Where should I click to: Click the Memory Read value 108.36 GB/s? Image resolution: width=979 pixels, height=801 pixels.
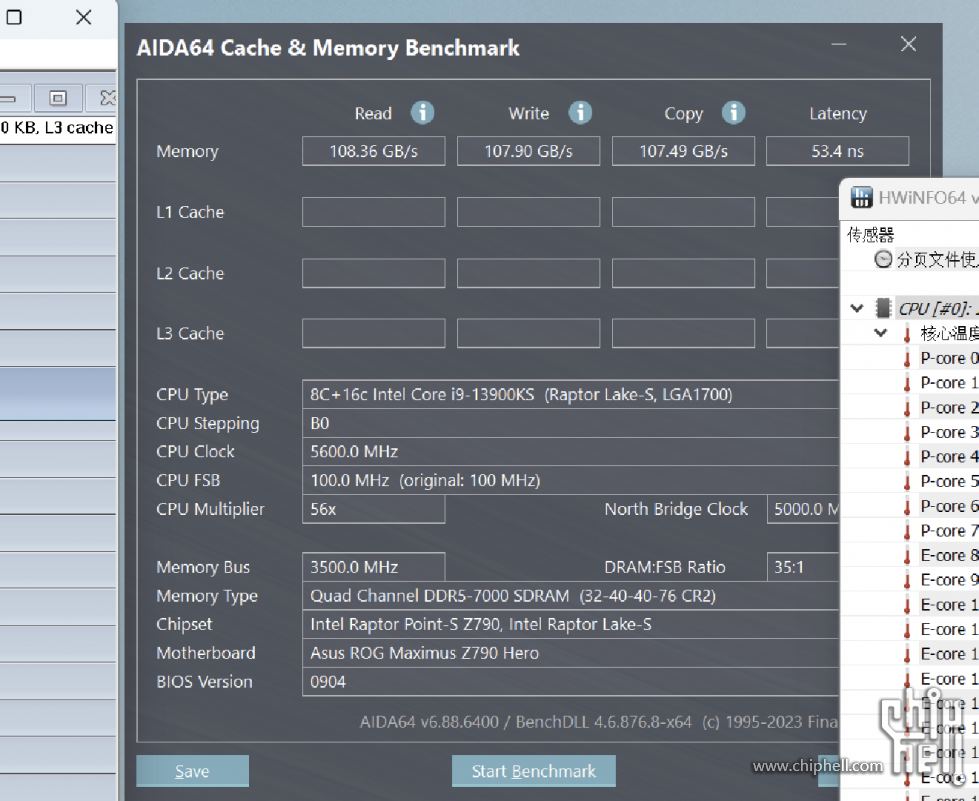(373, 151)
